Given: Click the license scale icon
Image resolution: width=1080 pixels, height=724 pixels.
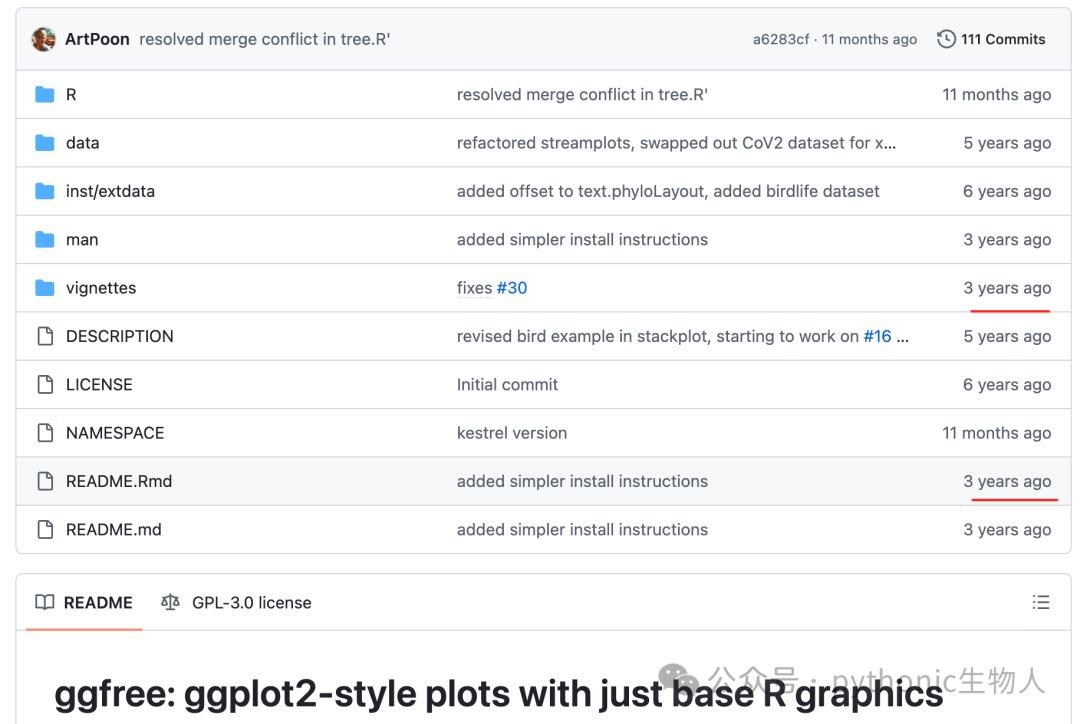Looking at the screenshot, I should [170, 603].
